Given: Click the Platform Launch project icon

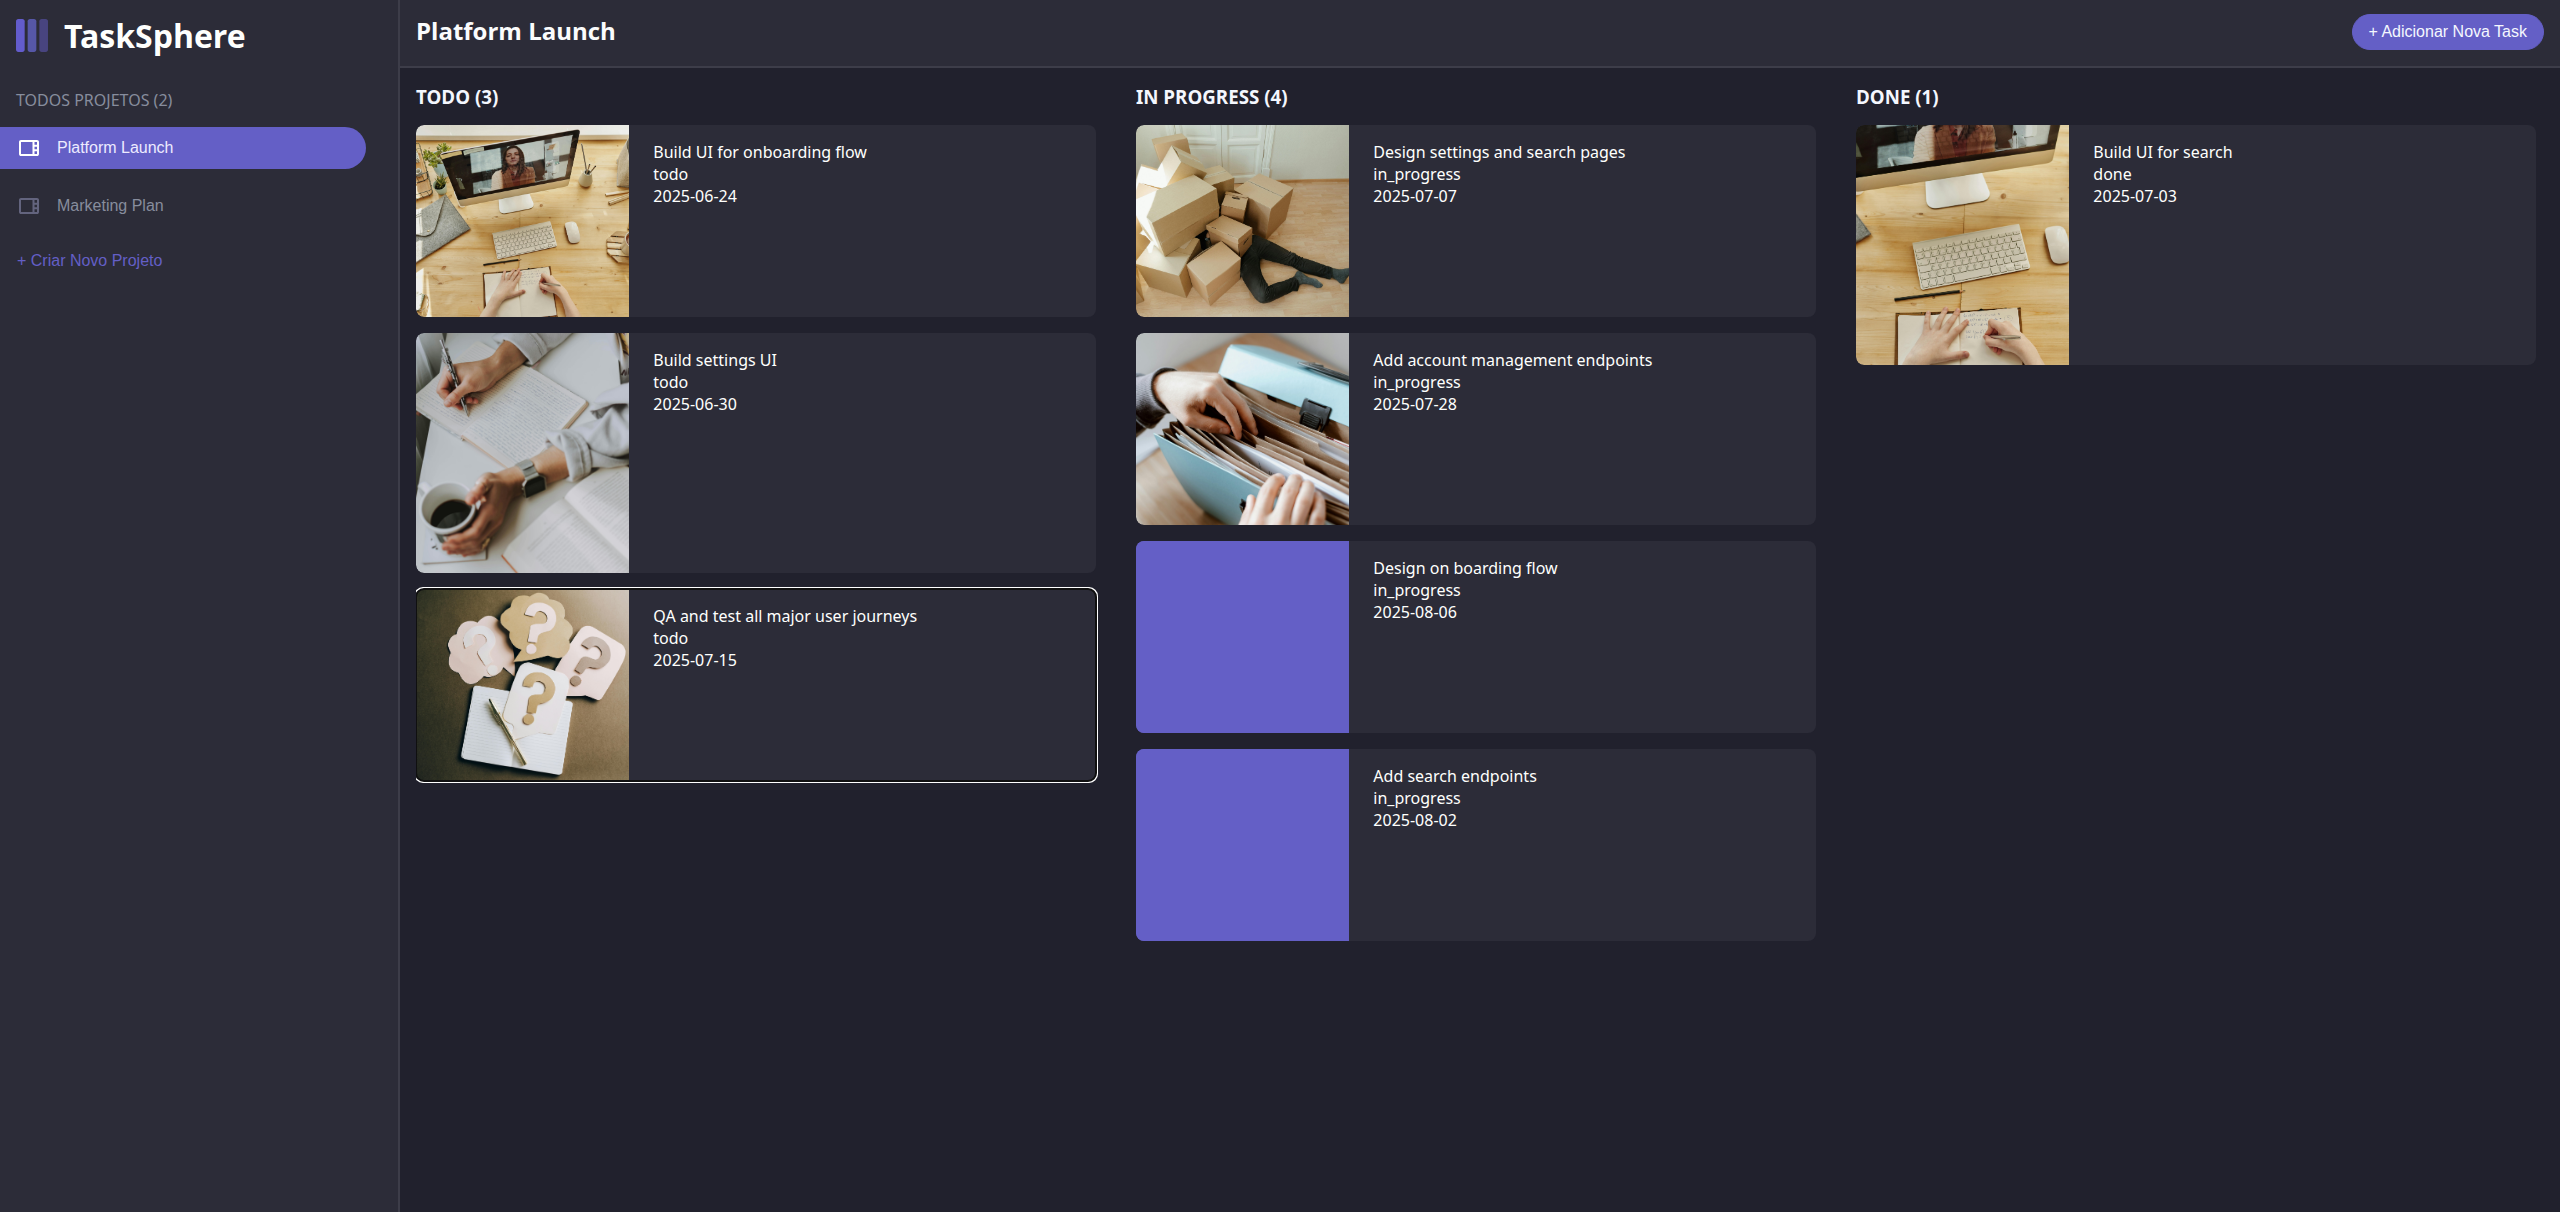Looking at the screenshot, I should [x=29, y=148].
